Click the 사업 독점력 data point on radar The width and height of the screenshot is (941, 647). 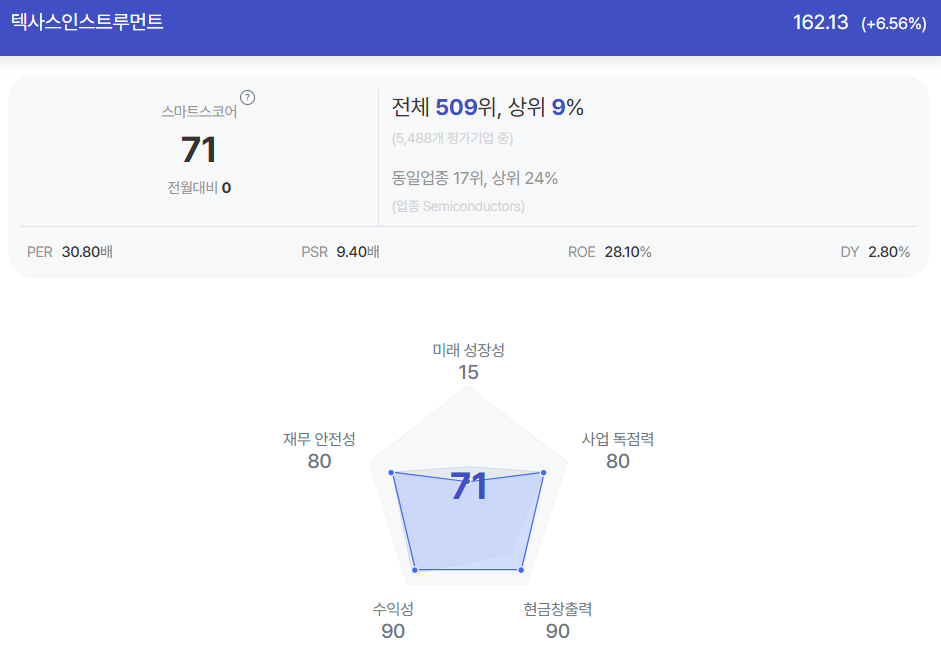(x=544, y=473)
